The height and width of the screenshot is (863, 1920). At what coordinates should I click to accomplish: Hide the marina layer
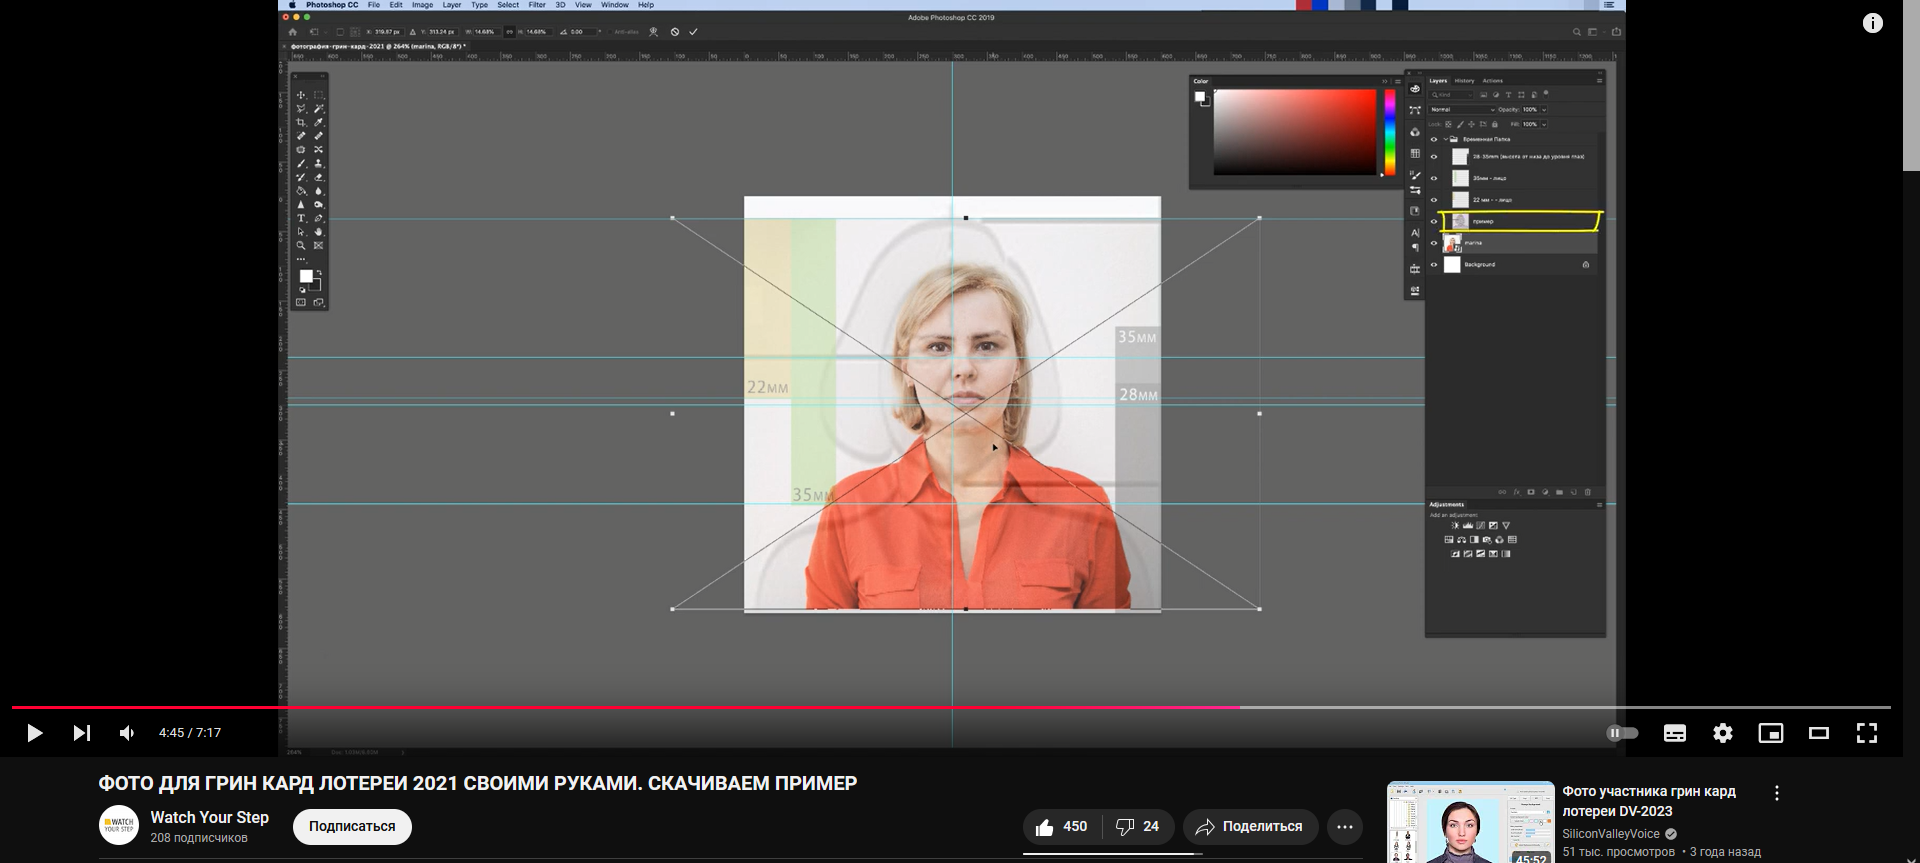(1434, 243)
